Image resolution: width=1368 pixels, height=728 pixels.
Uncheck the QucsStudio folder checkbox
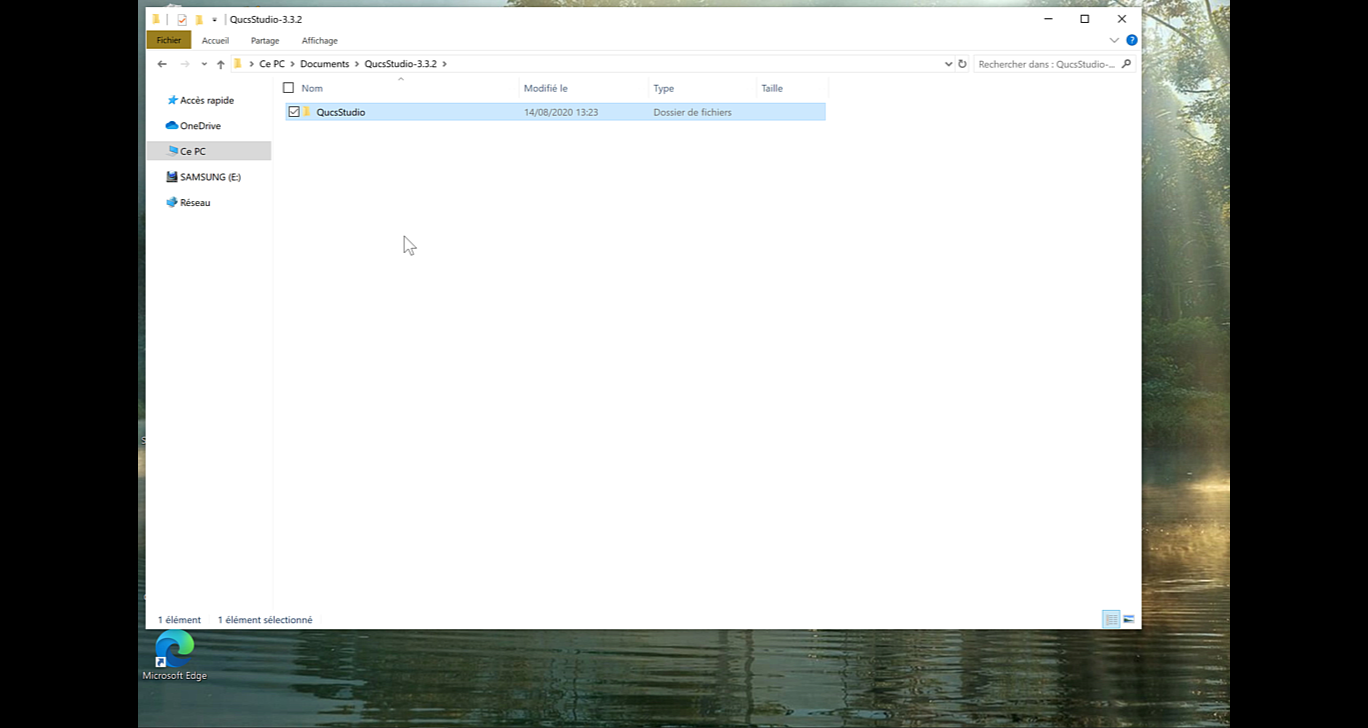294,112
